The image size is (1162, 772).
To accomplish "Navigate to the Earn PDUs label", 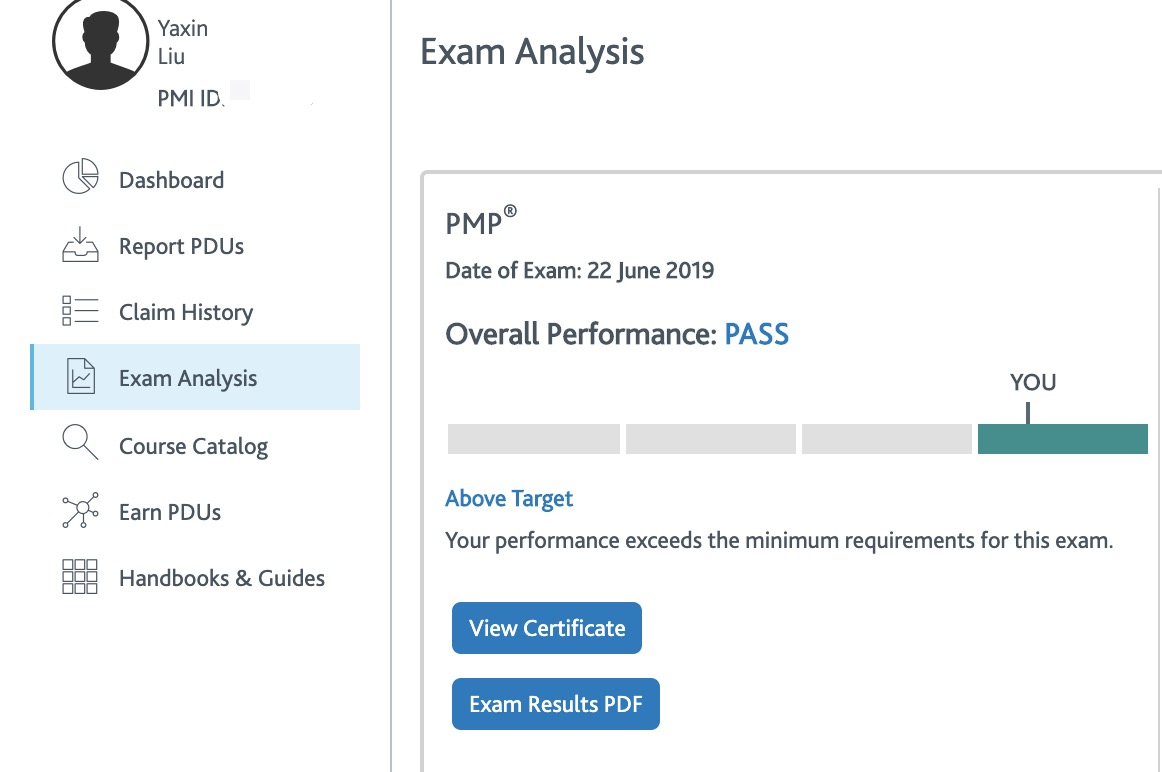I will (170, 512).
